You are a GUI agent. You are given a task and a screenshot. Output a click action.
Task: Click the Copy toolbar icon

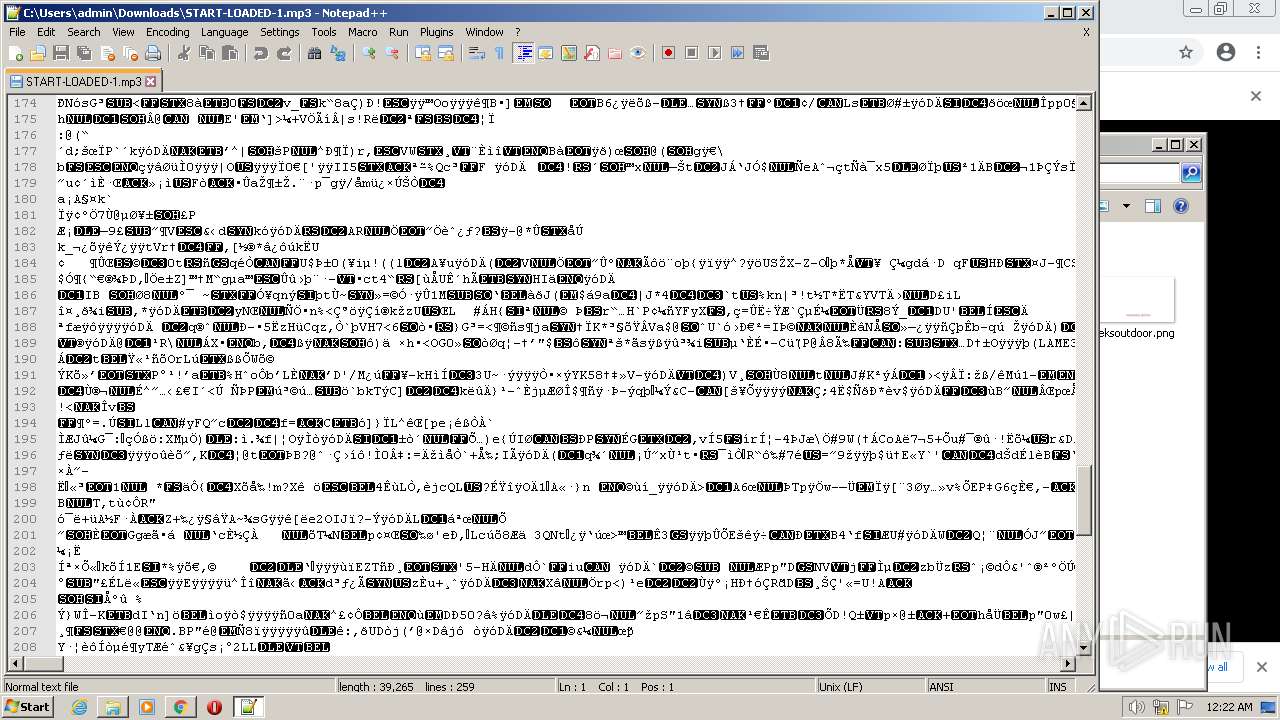[205, 53]
